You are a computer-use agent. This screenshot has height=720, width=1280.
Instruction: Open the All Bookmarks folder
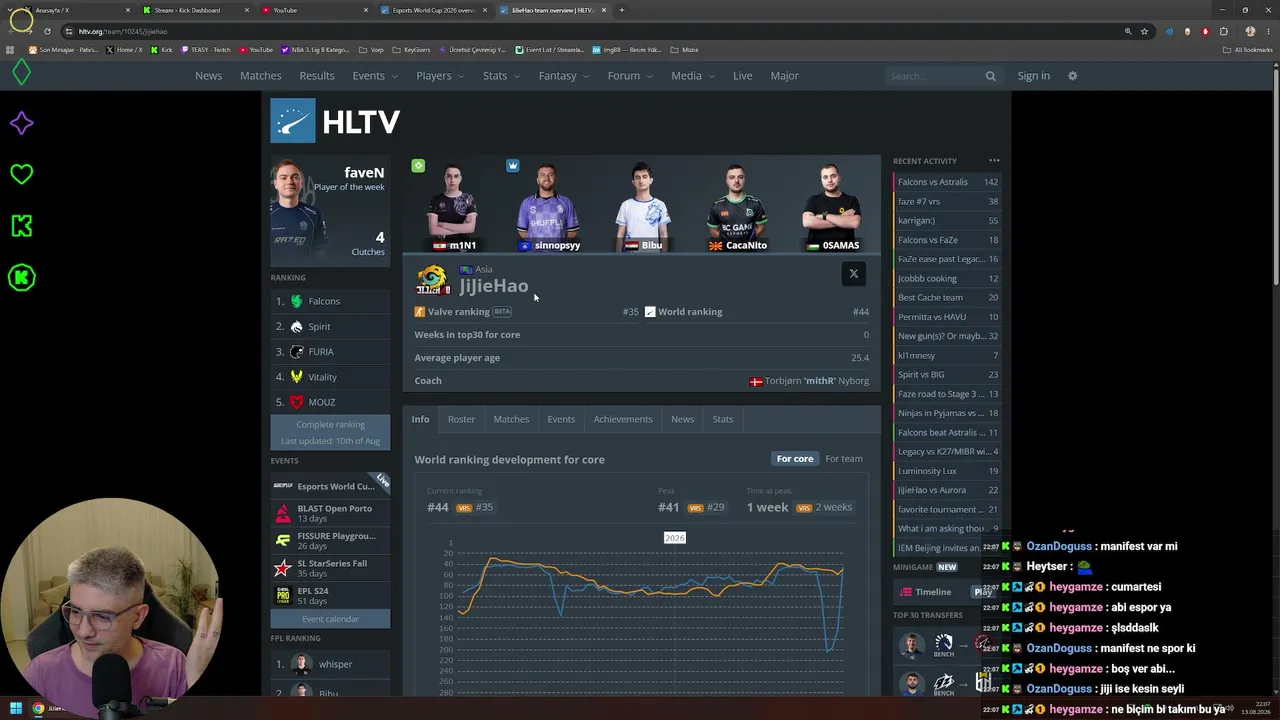1248,50
